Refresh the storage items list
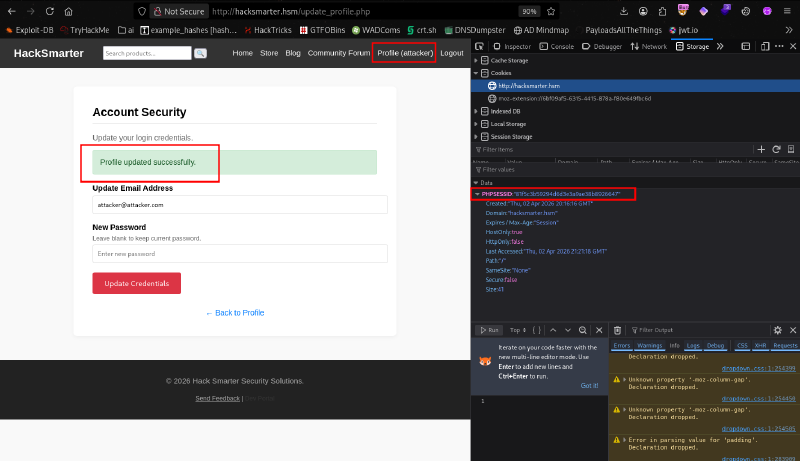This screenshot has width=800, height=461. (776, 149)
